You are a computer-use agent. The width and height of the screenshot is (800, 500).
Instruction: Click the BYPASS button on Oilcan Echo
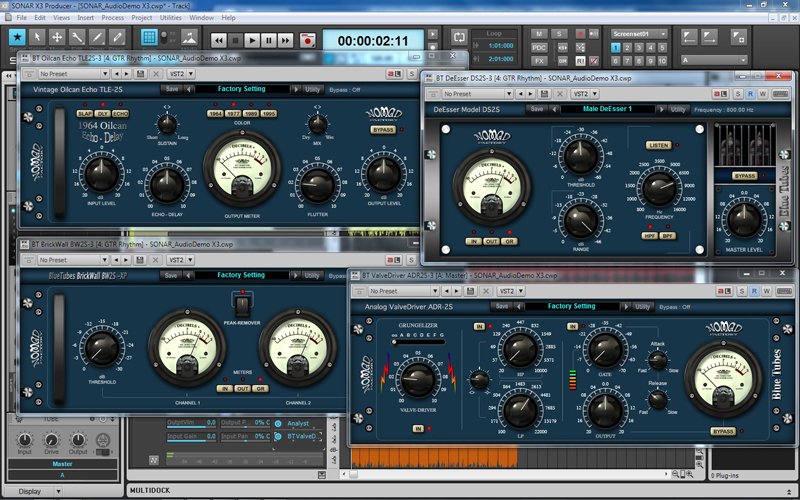click(383, 130)
